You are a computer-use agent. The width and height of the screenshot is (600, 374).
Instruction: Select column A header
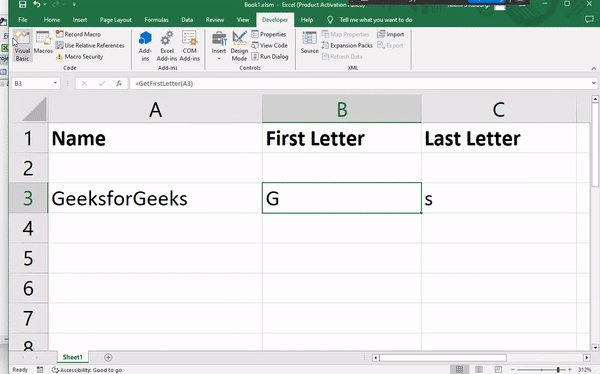[x=155, y=109]
